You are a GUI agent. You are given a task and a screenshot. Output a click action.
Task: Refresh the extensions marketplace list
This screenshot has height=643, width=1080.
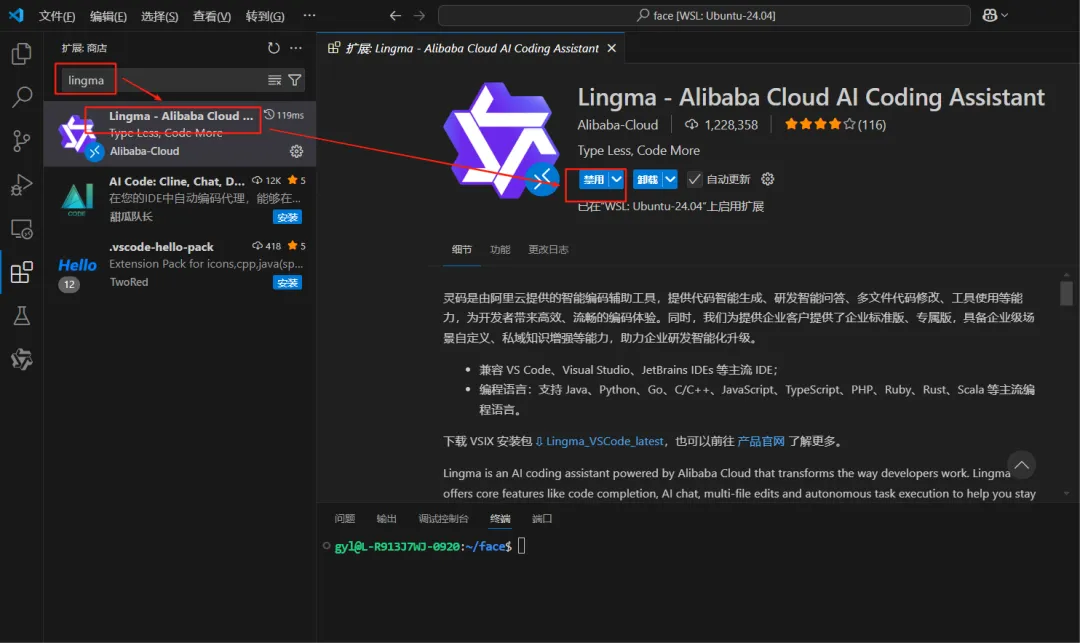tap(273, 48)
